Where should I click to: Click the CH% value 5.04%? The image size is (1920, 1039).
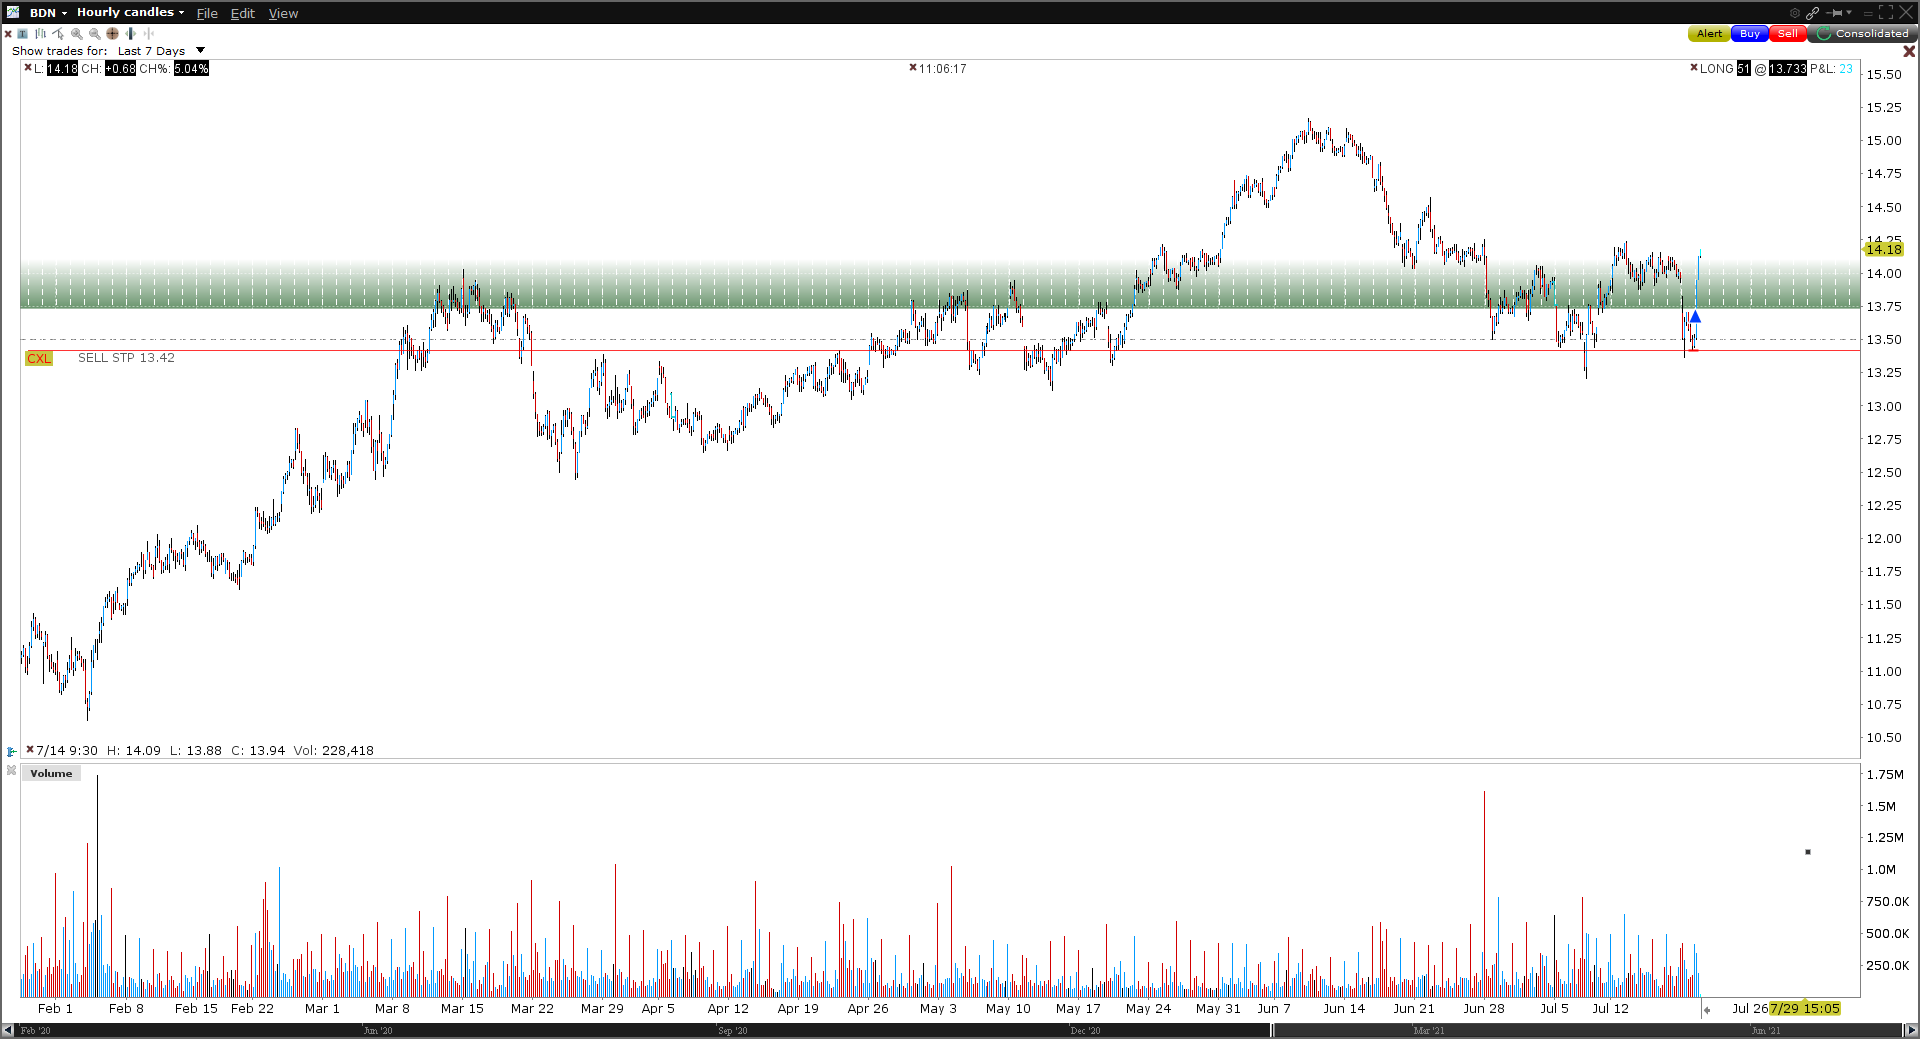pyautogui.click(x=191, y=69)
